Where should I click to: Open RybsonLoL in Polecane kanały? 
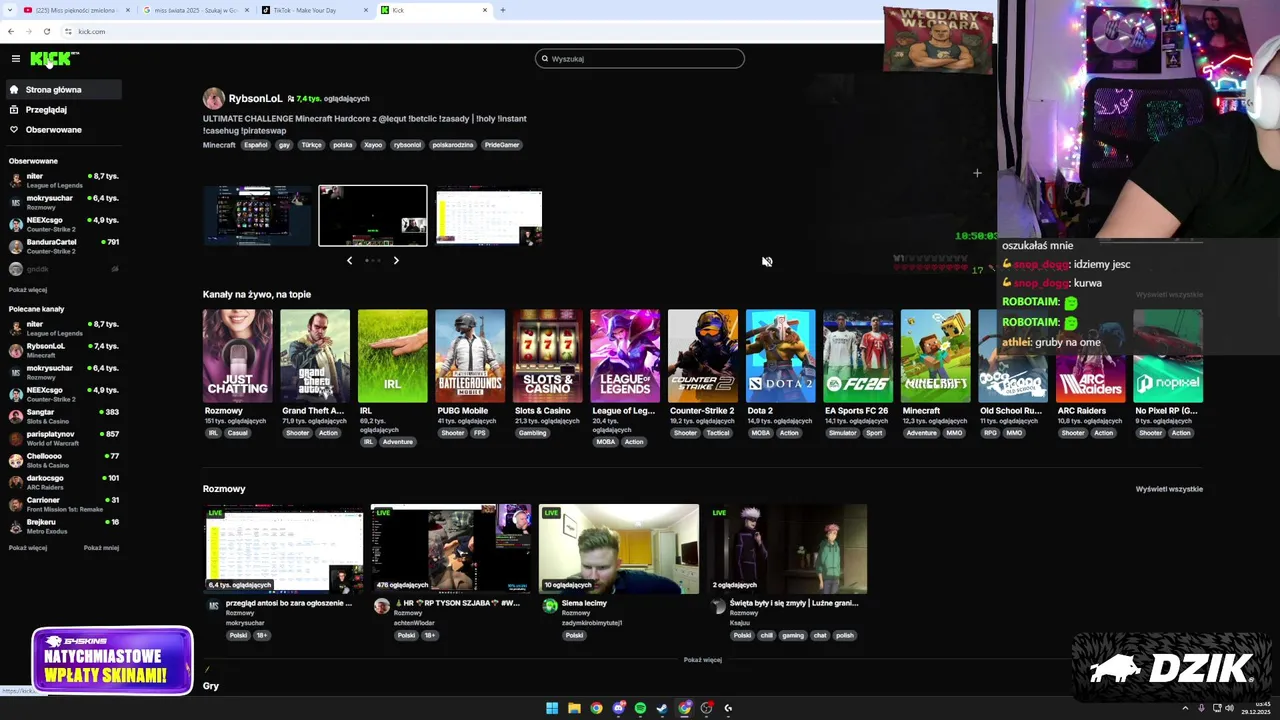pyautogui.click(x=63, y=350)
